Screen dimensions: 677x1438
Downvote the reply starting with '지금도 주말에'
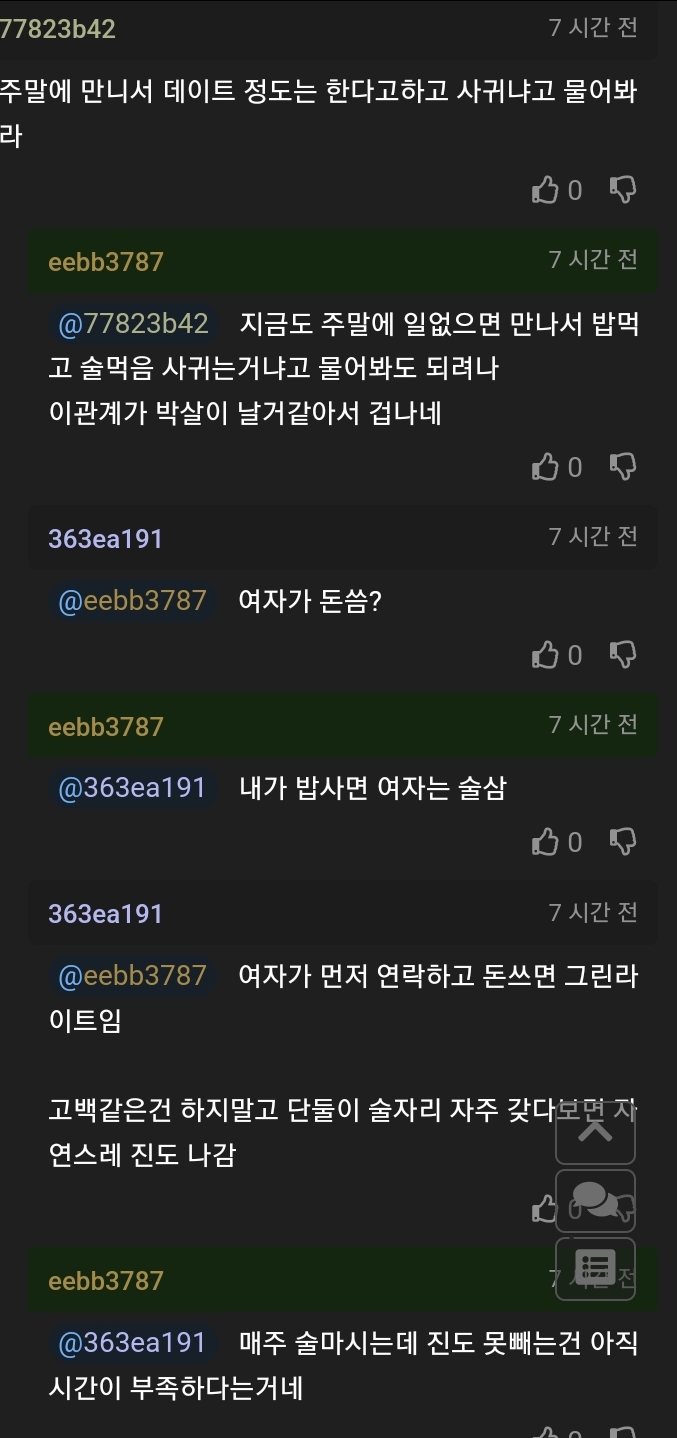pyautogui.click(x=623, y=467)
